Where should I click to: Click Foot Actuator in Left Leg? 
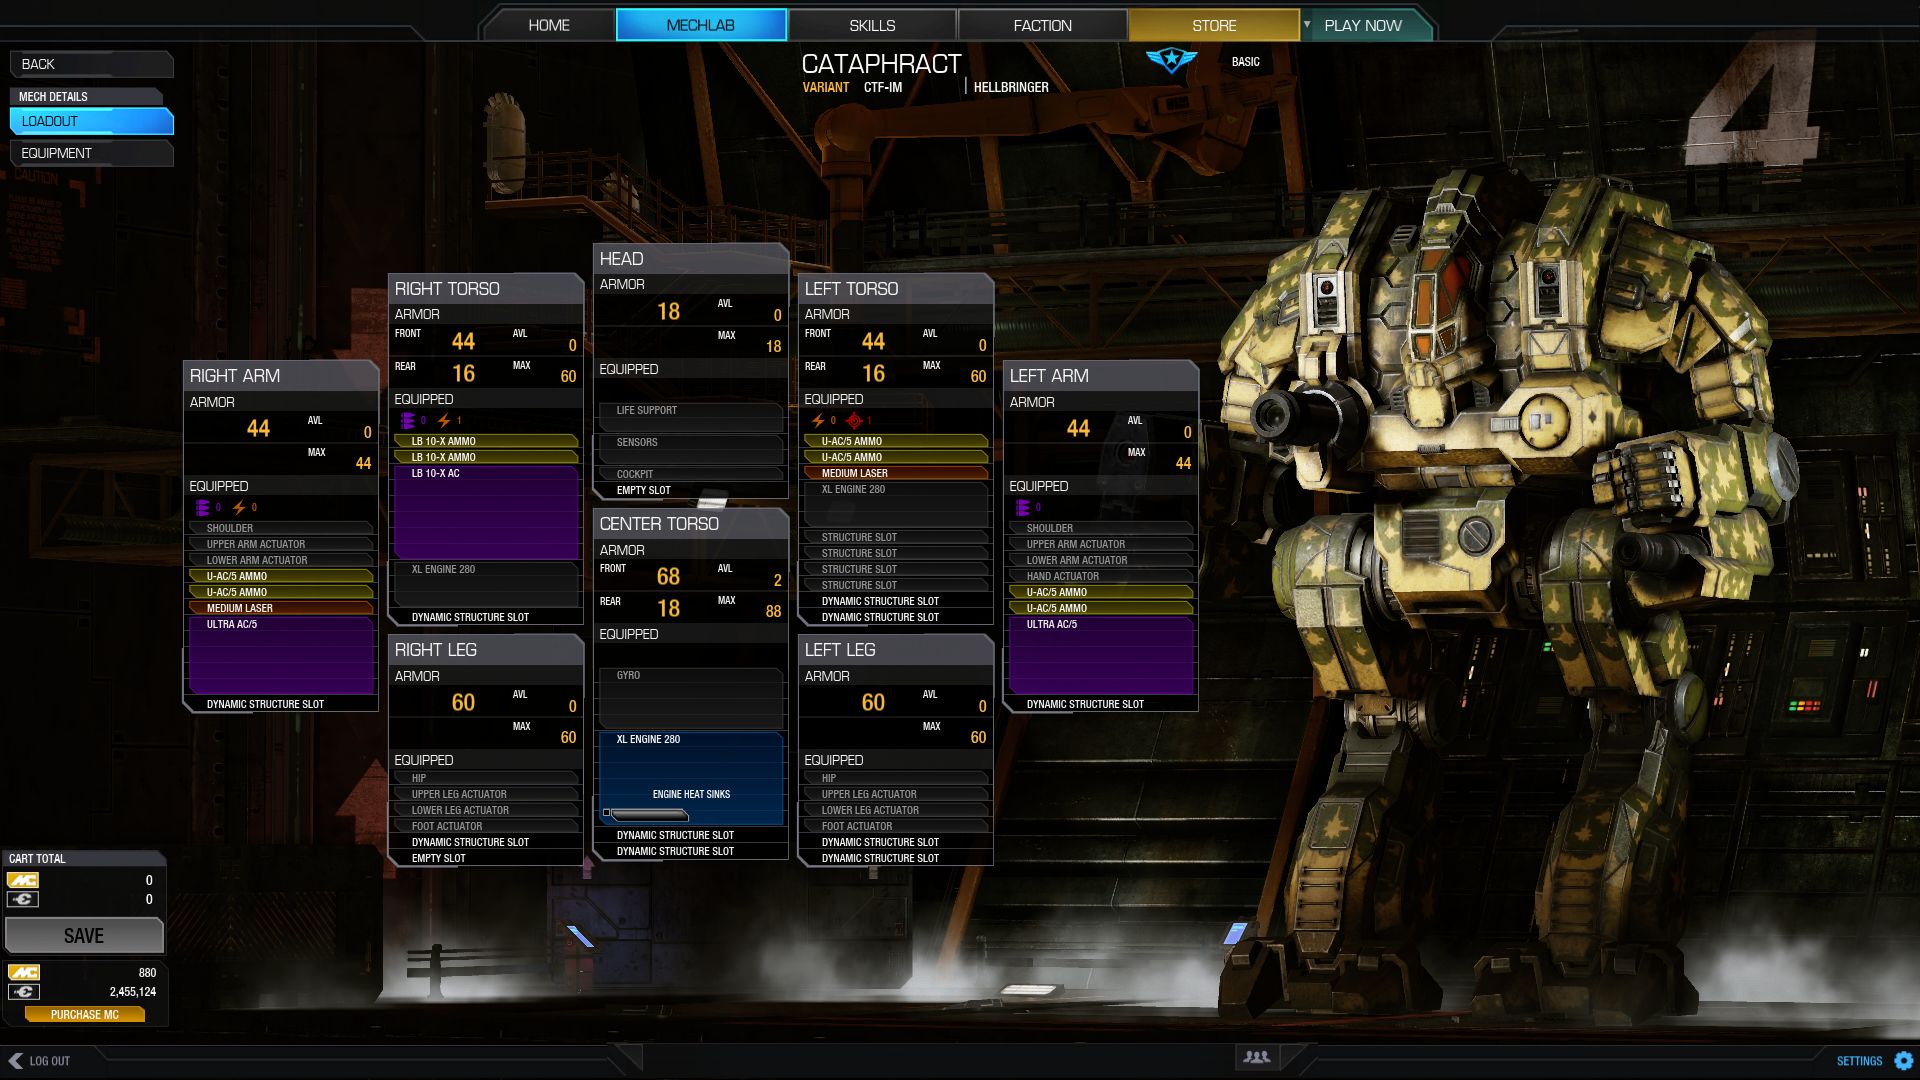coord(895,826)
